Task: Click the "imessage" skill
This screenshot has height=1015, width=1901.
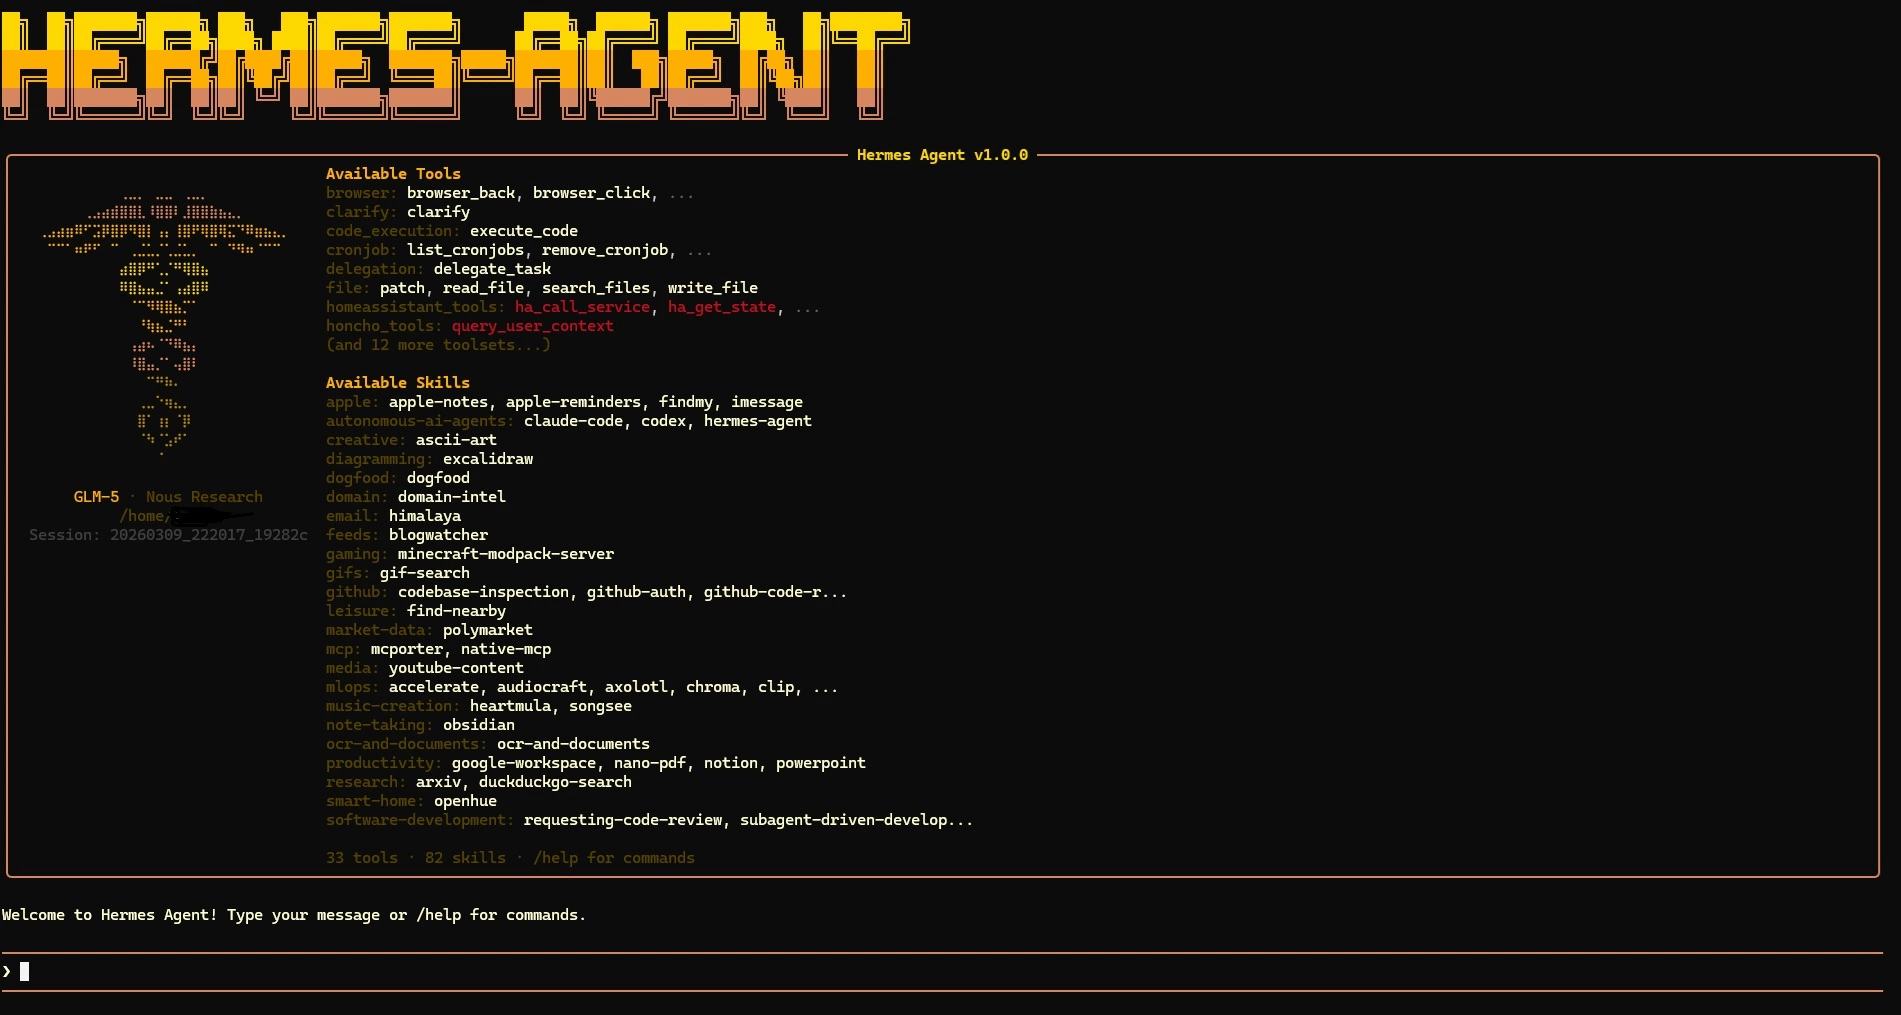Action: click(x=767, y=402)
